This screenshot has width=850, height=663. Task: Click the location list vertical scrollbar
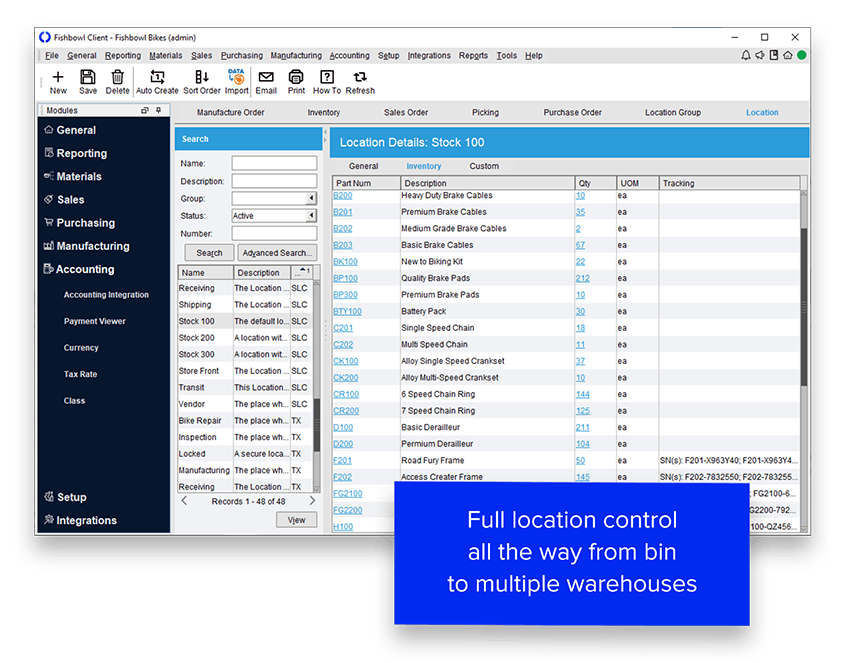coord(317,425)
